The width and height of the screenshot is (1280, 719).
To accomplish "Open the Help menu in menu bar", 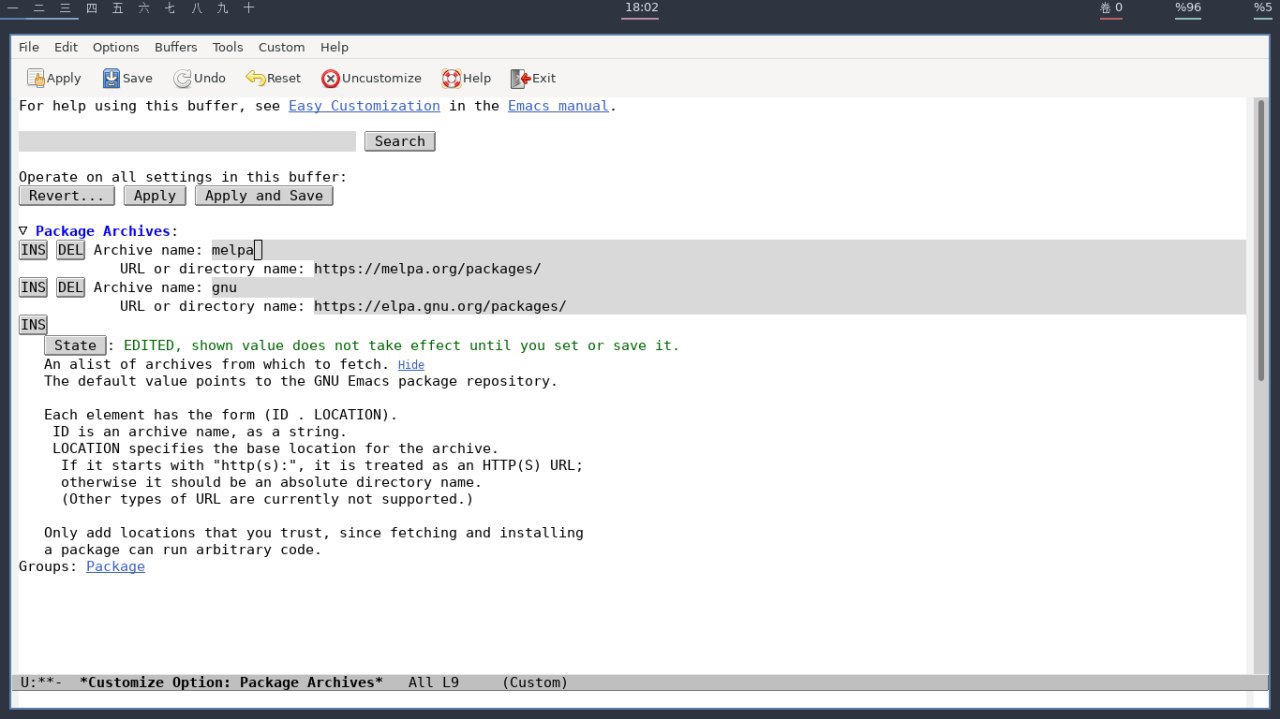I will click(x=334, y=47).
